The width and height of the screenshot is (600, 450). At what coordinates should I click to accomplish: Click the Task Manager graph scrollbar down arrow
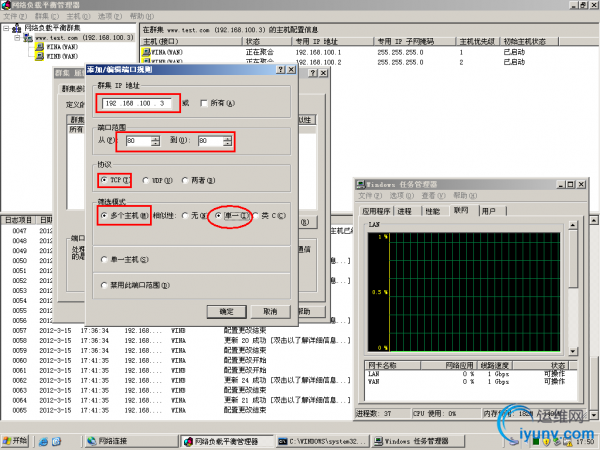pyautogui.click(x=573, y=351)
